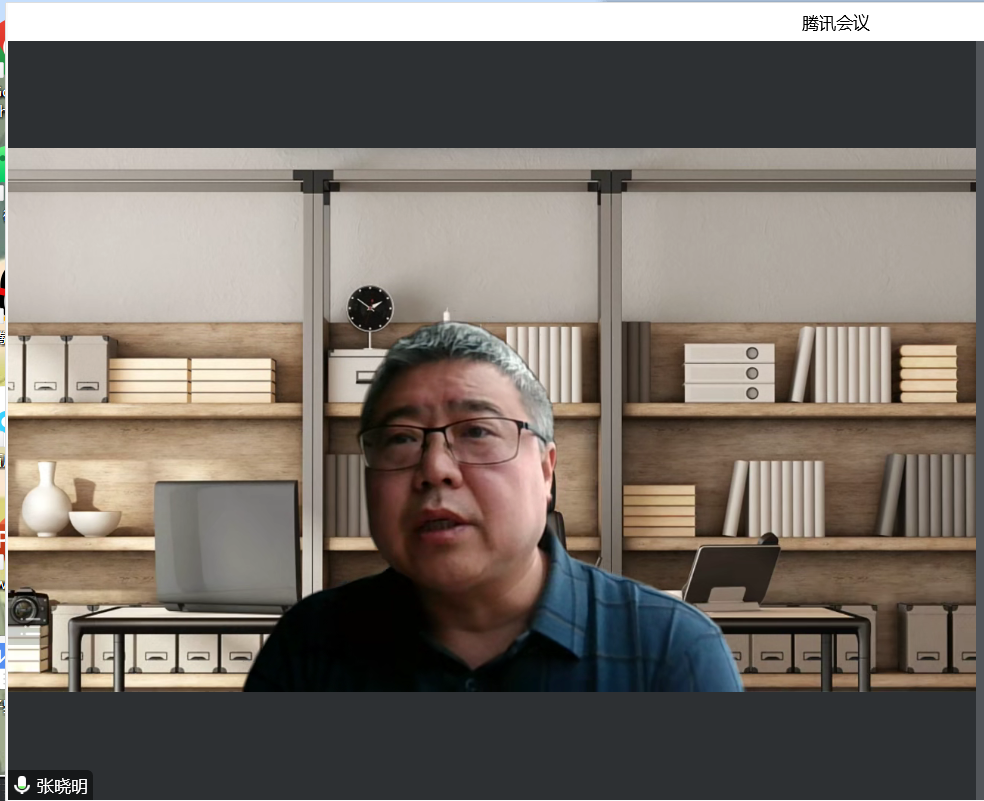This screenshot has height=801, width=984.
Task: Click the speaker's eyeglasses in the video
Action: 448,442
